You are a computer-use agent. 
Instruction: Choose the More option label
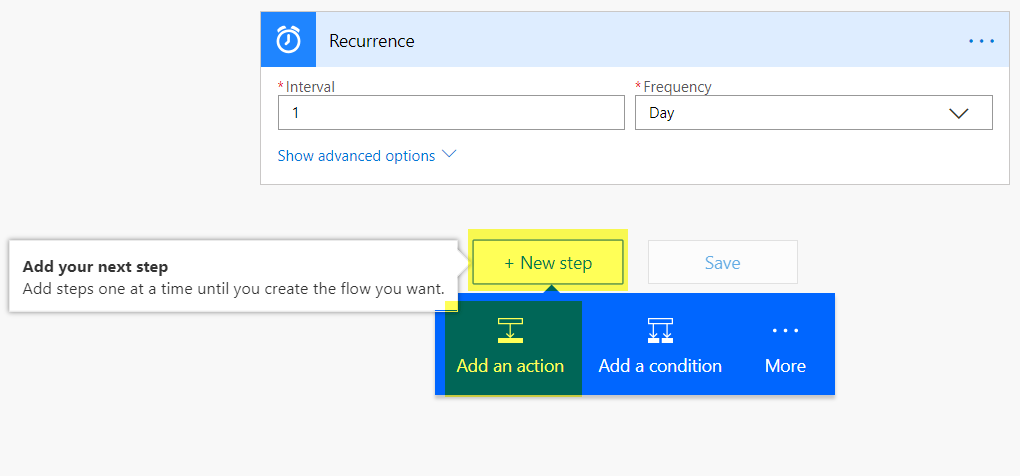[785, 365]
